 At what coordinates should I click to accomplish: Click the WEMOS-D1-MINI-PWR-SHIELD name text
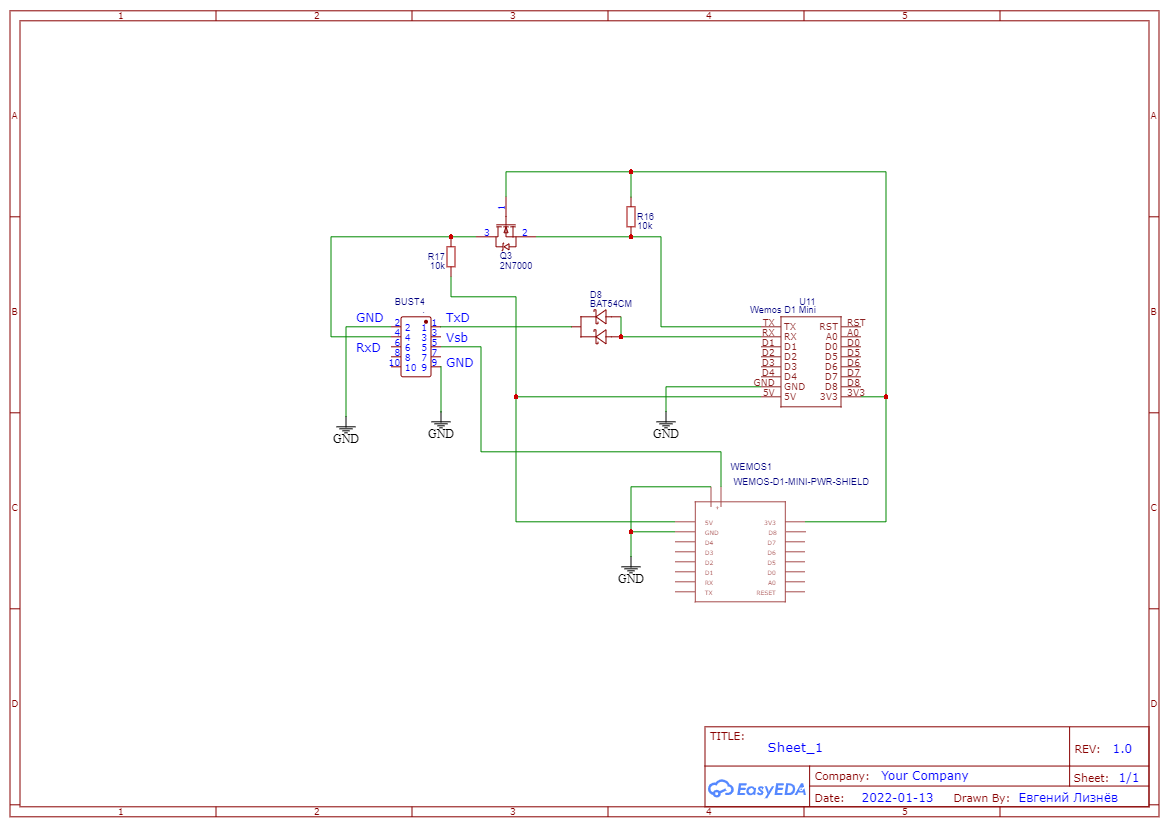coord(801,482)
